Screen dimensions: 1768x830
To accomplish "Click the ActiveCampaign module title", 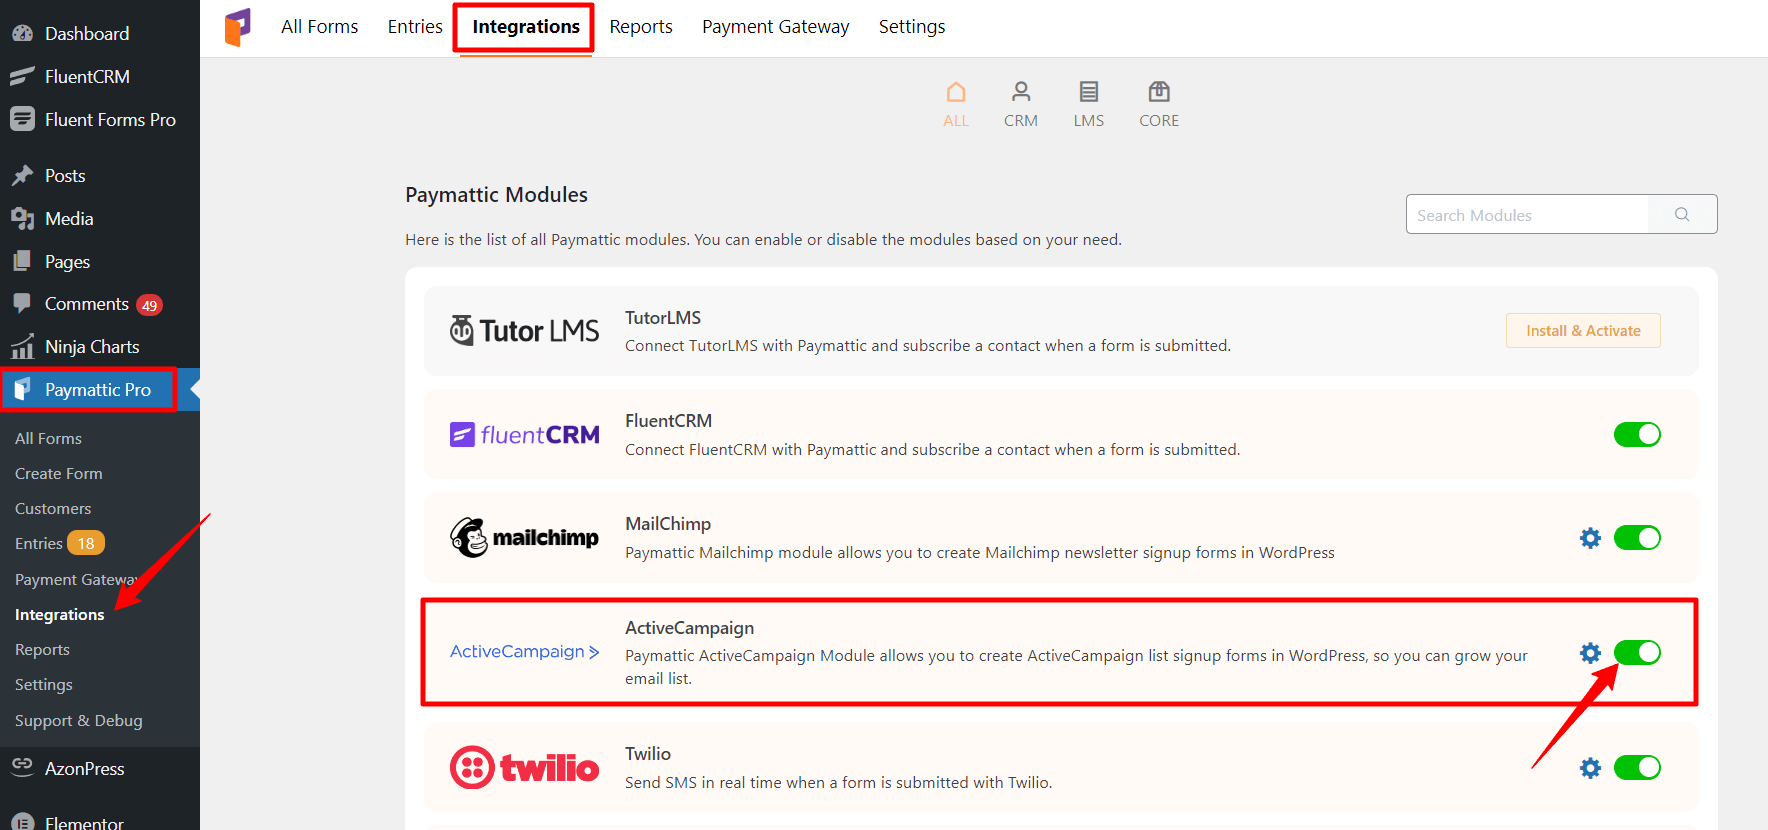I will tap(689, 628).
